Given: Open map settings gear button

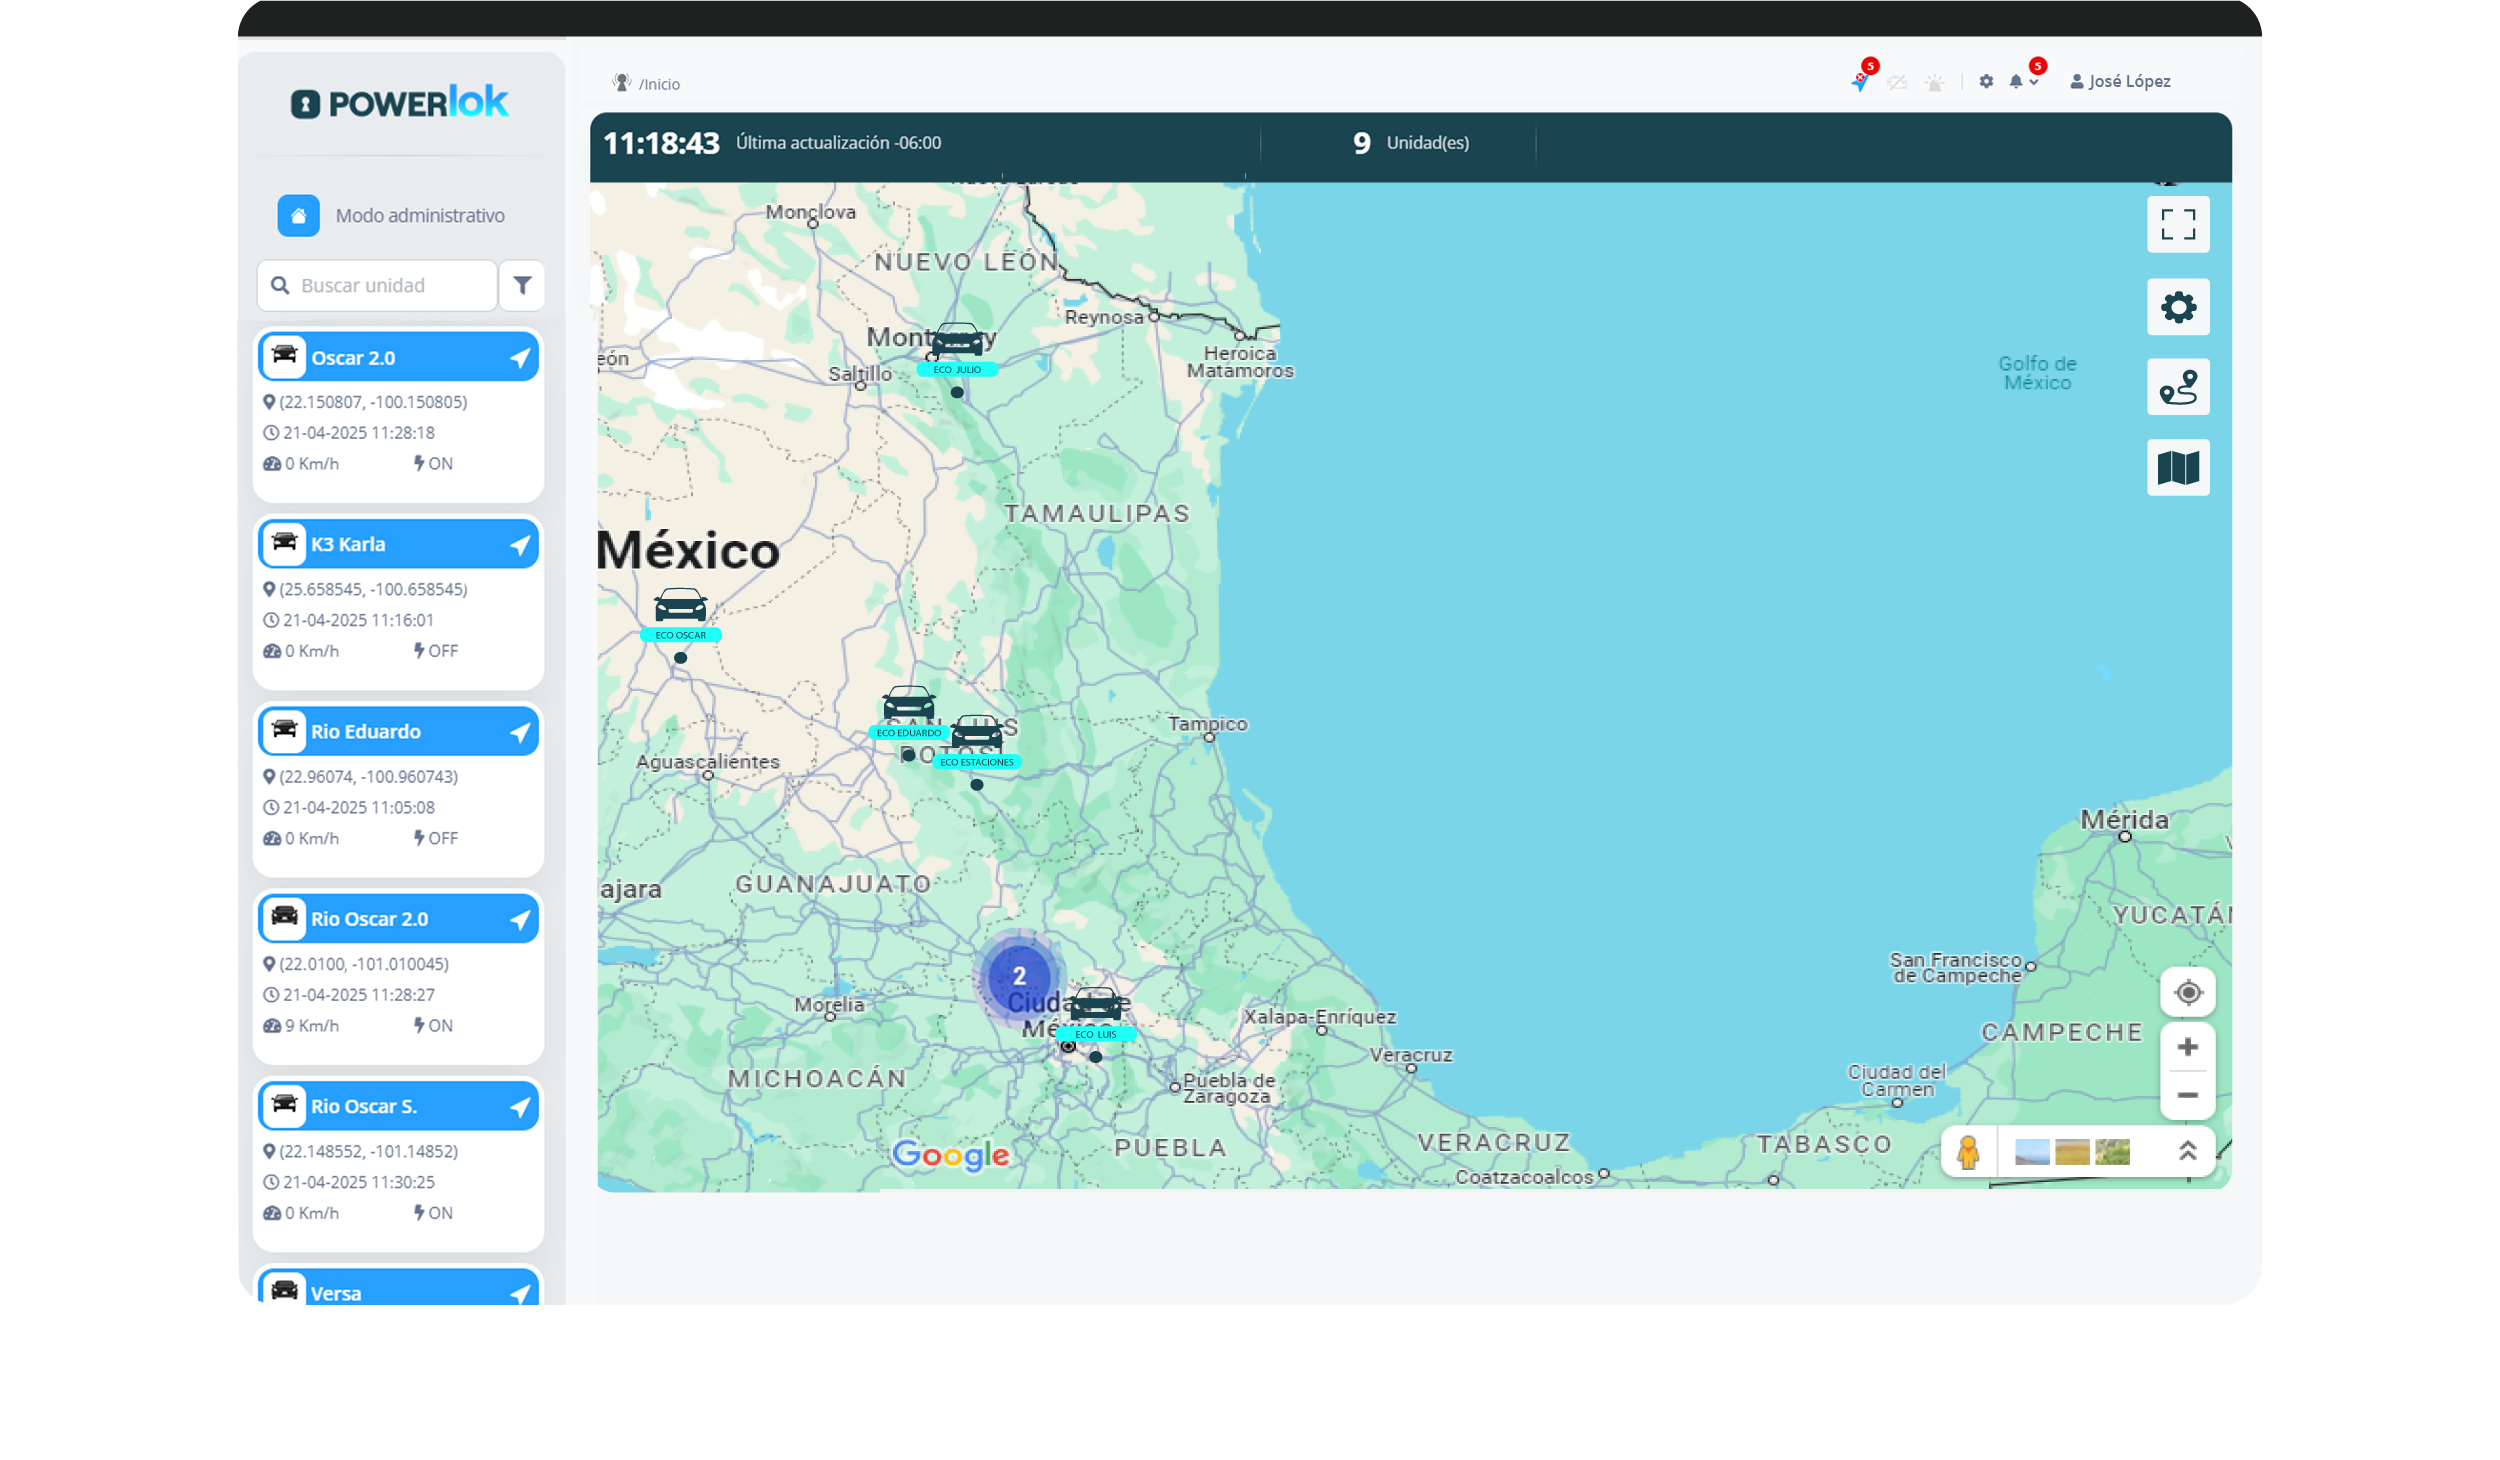Looking at the screenshot, I should pos(2176,306).
